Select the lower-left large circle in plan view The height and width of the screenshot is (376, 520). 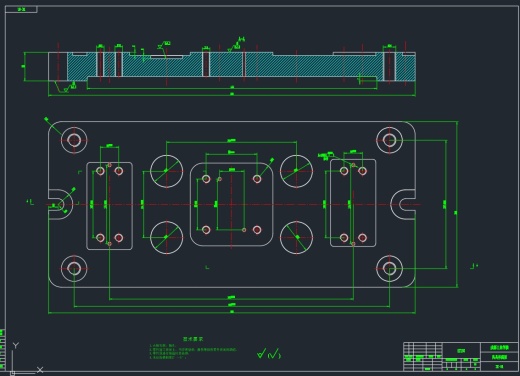(x=166, y=237)
